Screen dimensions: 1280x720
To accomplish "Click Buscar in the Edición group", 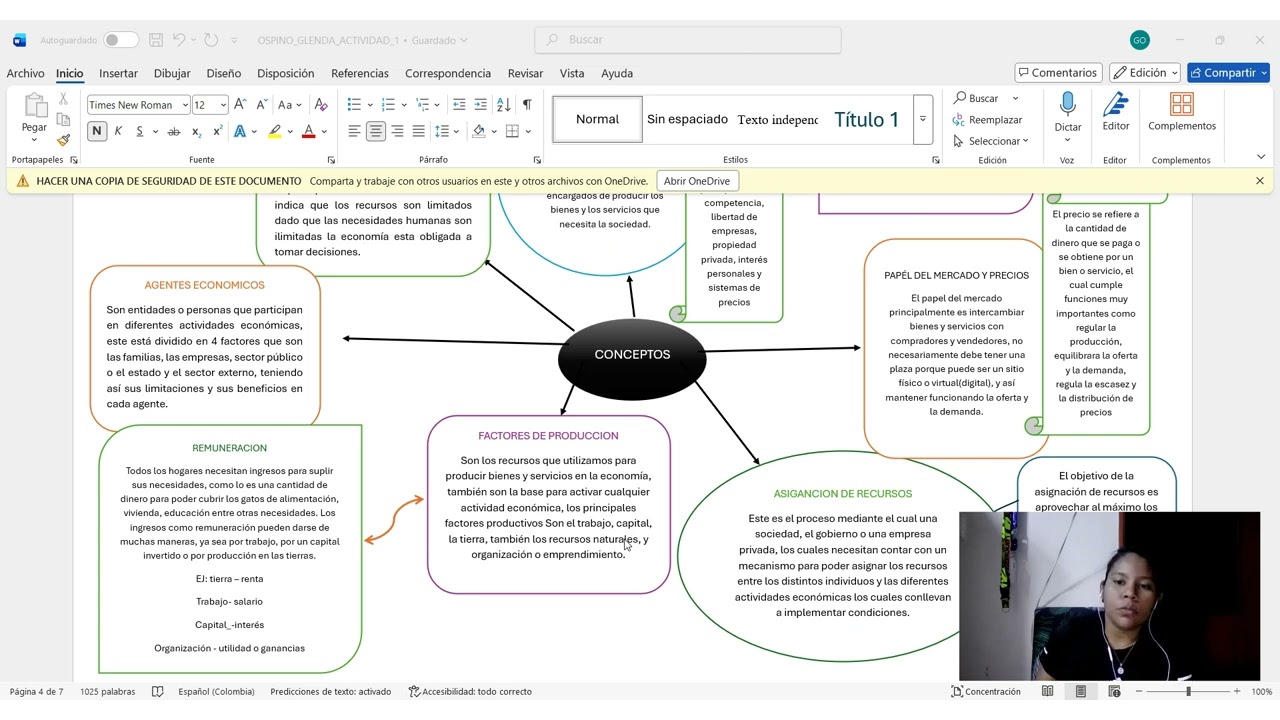I will 975,98.
